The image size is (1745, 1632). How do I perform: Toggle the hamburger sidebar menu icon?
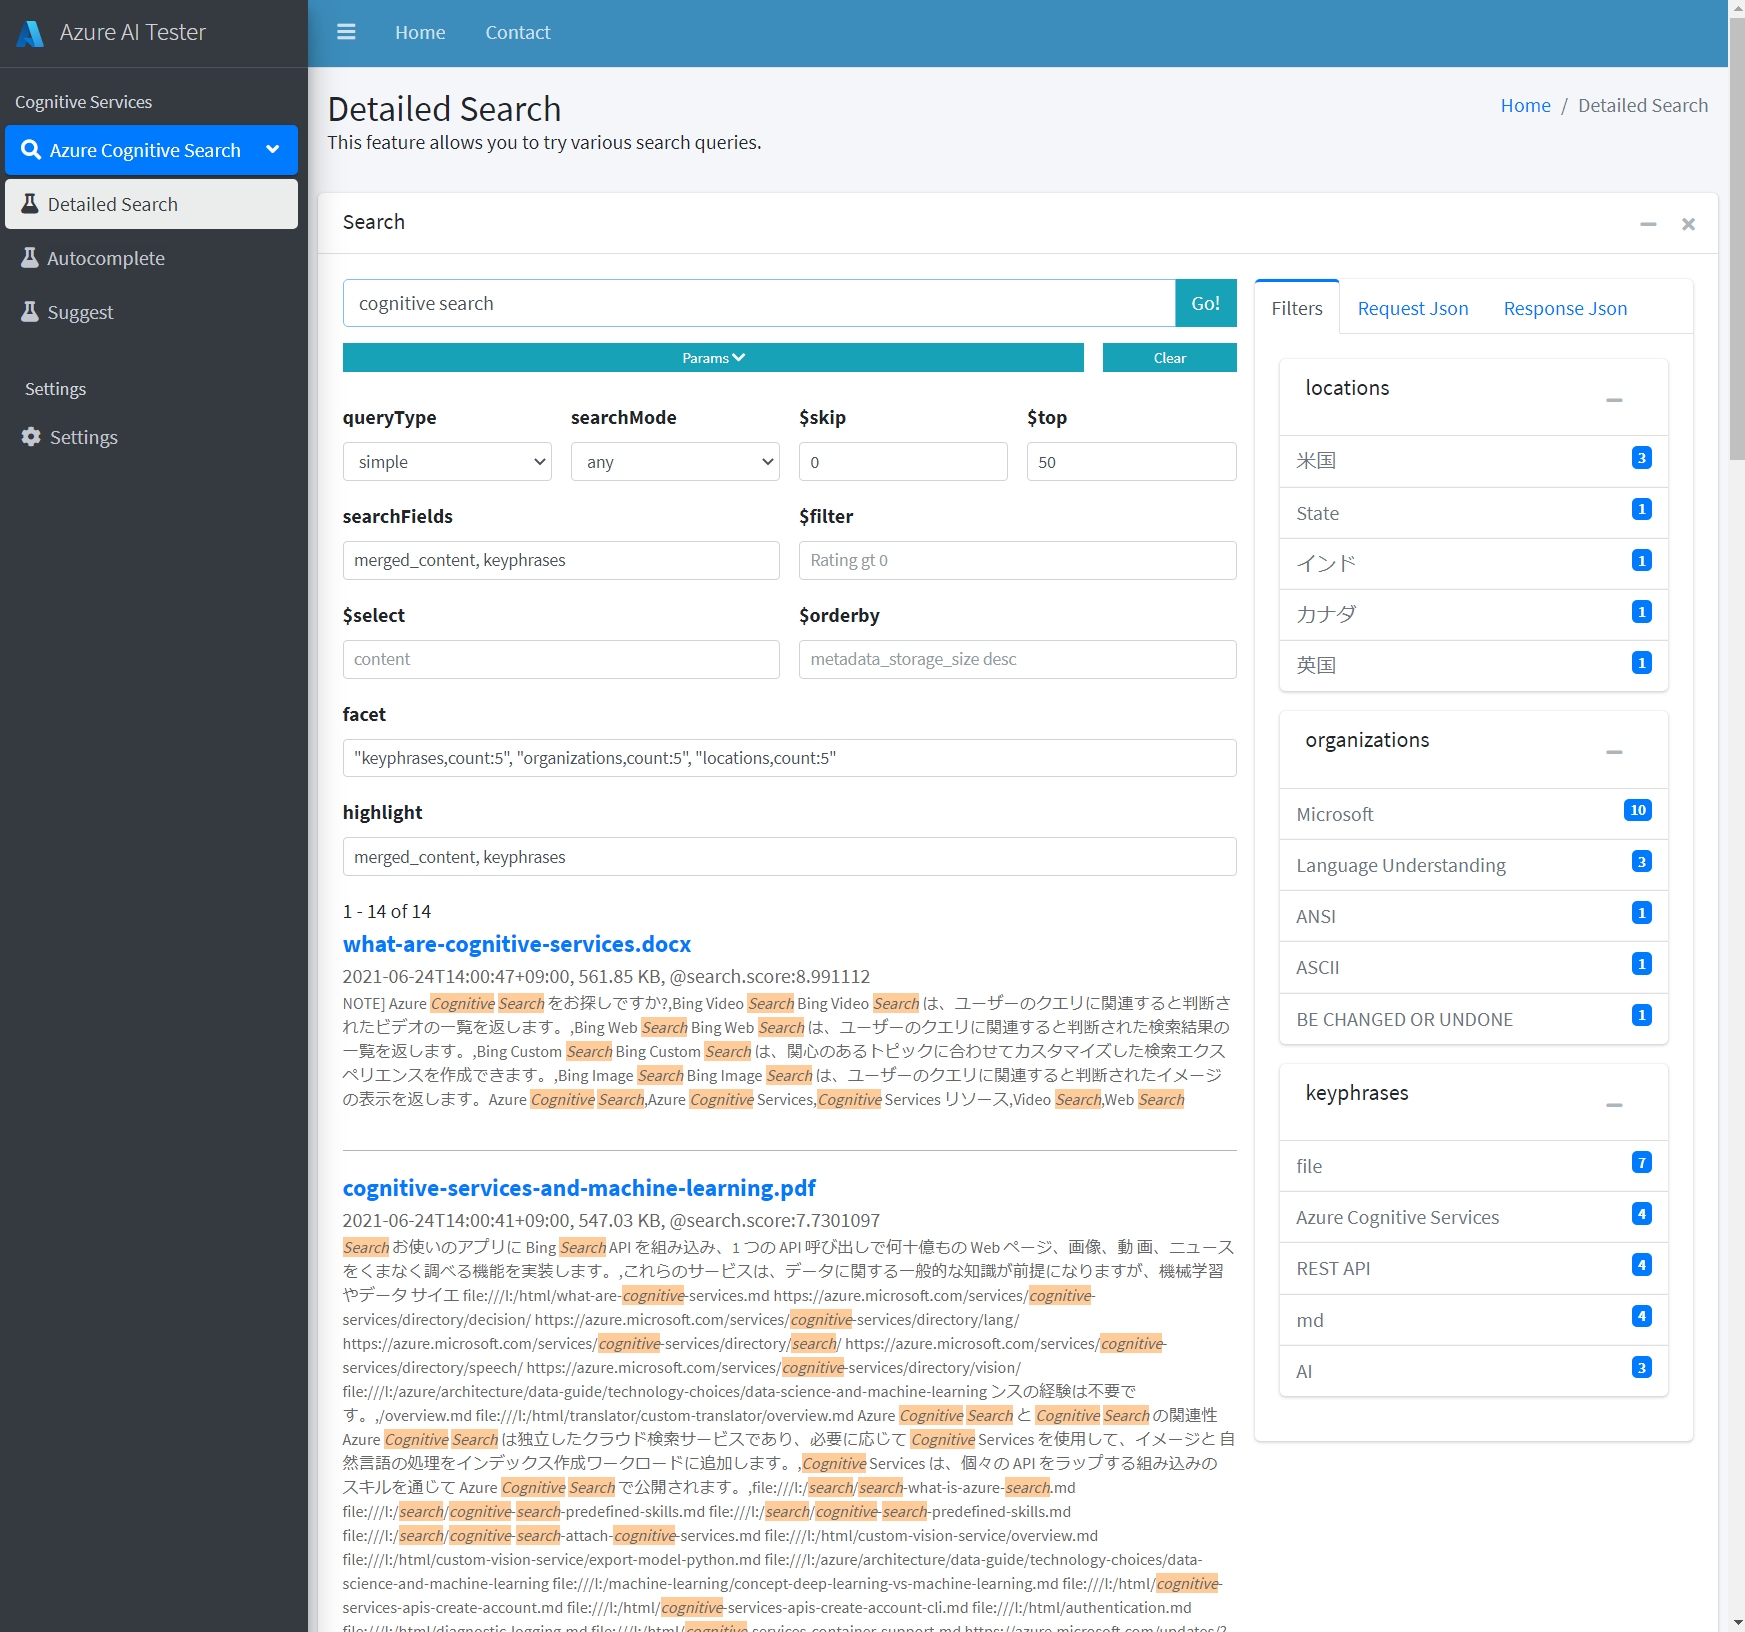tap(346, 32)
